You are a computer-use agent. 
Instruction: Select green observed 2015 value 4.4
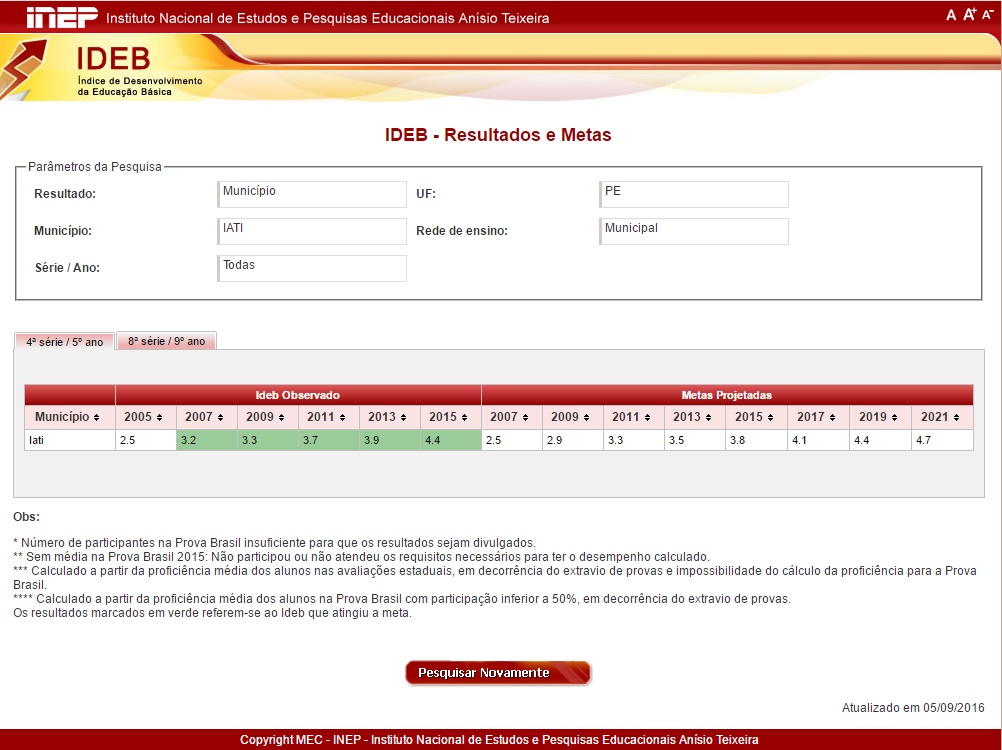(x=451, y=440)
